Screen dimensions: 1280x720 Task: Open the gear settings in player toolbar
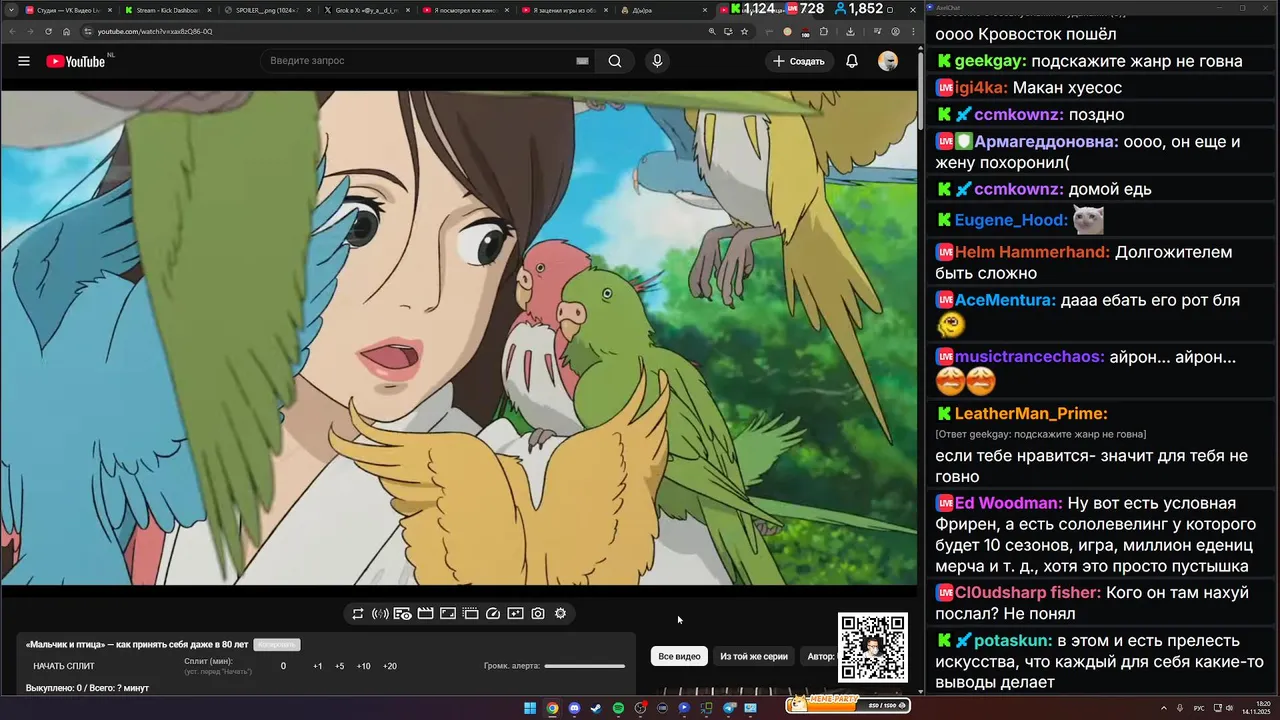pos(560,614)
